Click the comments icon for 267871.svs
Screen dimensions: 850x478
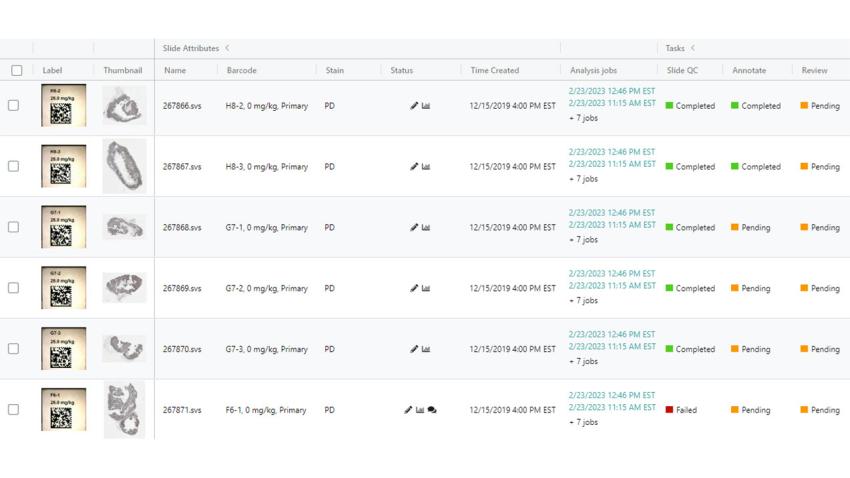(x=432, y=410)
